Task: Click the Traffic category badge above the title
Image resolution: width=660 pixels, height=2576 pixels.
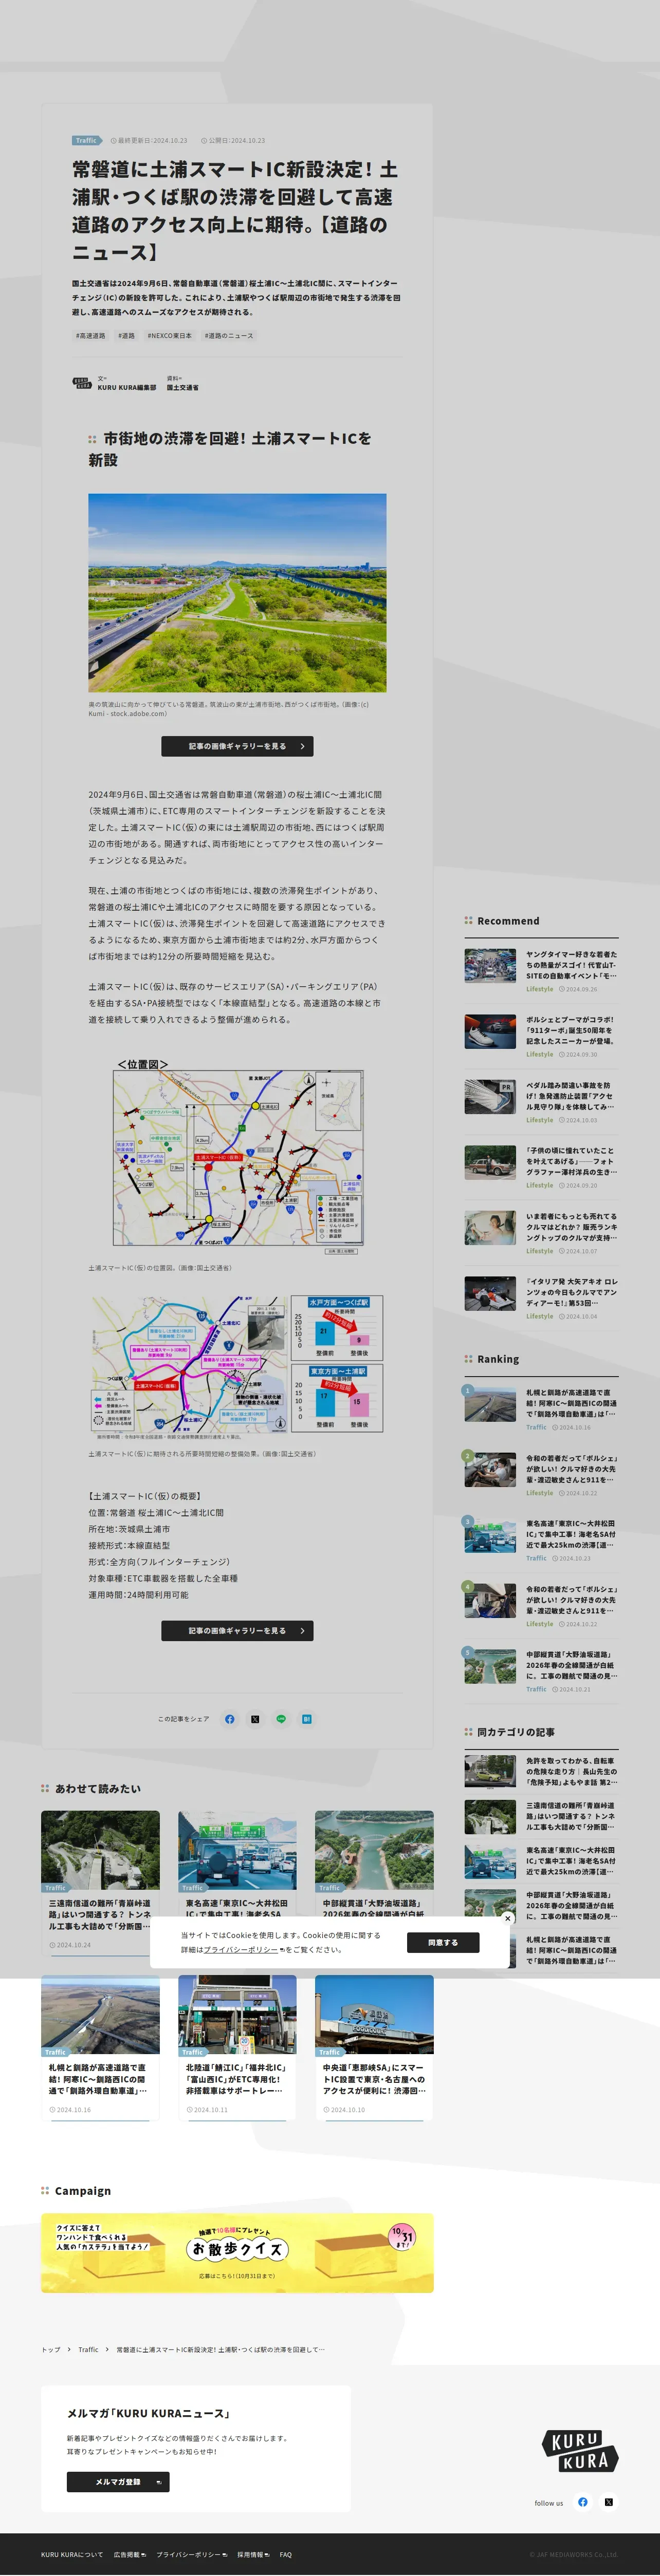Action: click(x=87, y=140)
